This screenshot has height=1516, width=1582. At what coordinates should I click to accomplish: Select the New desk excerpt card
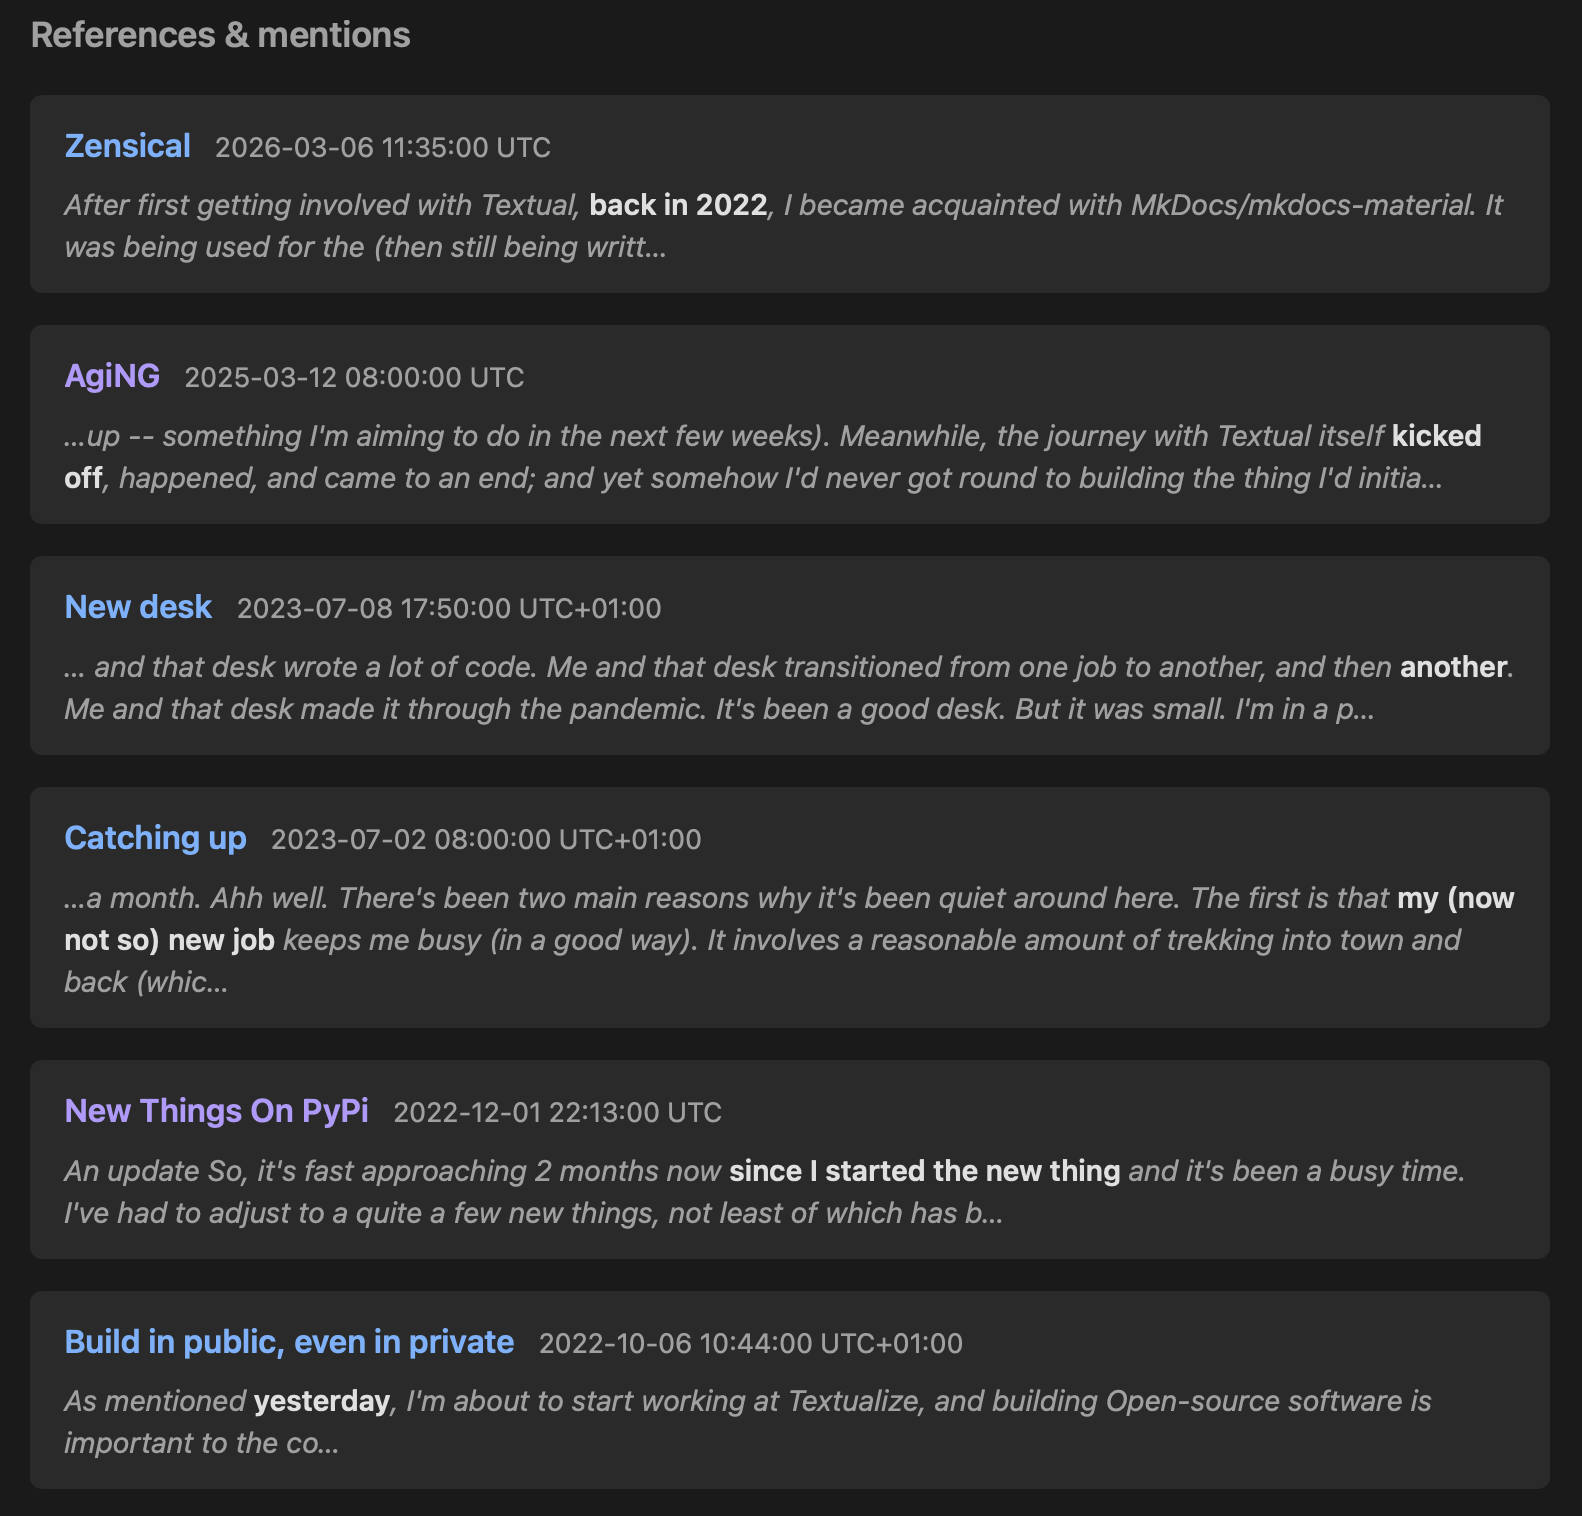tap(790, 688)
